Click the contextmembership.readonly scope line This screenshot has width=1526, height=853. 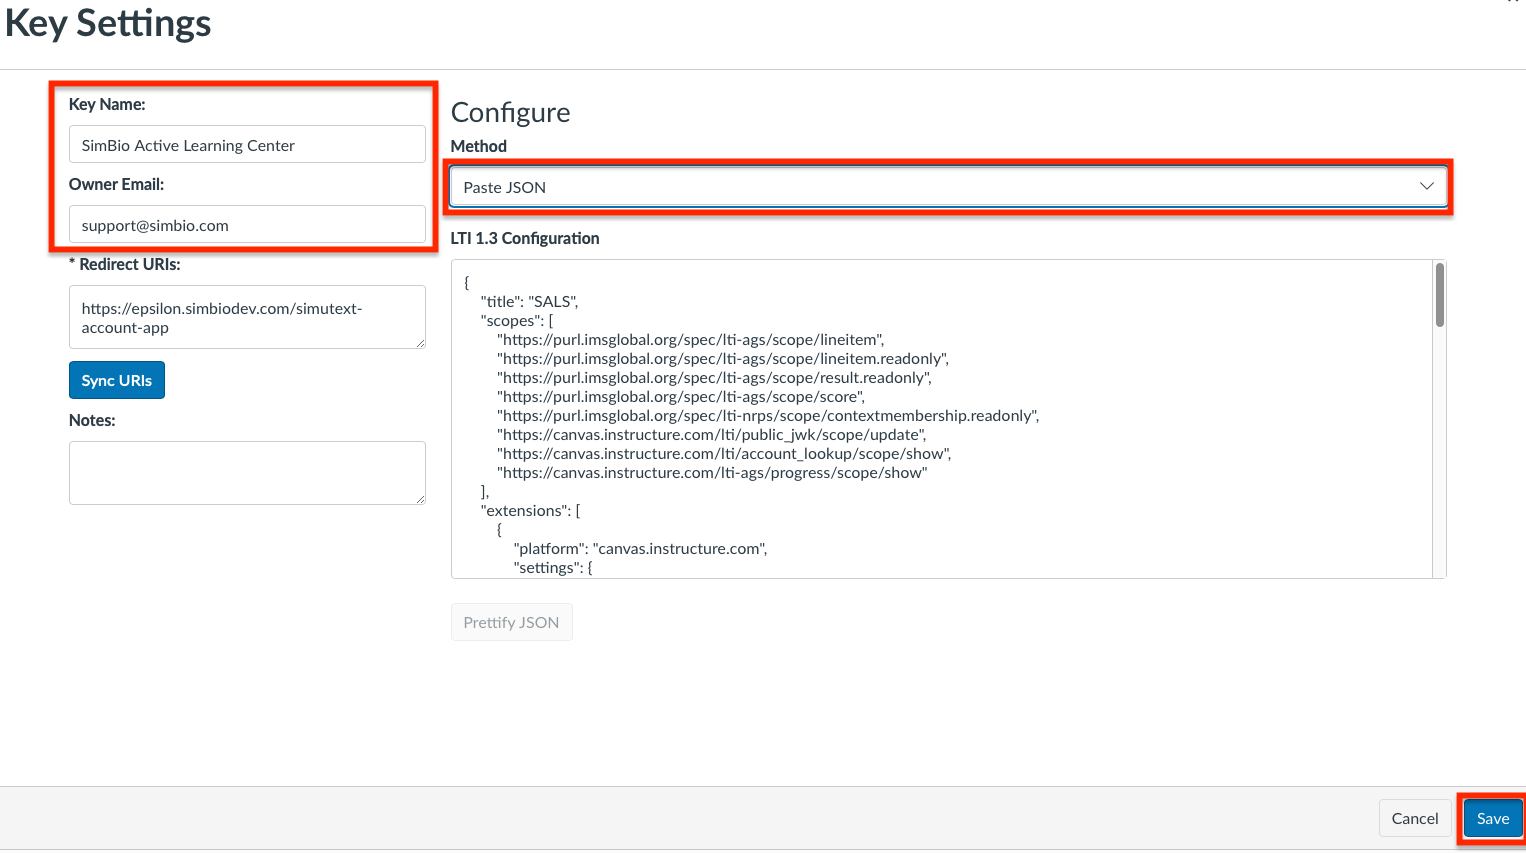(x=768, y=416)
